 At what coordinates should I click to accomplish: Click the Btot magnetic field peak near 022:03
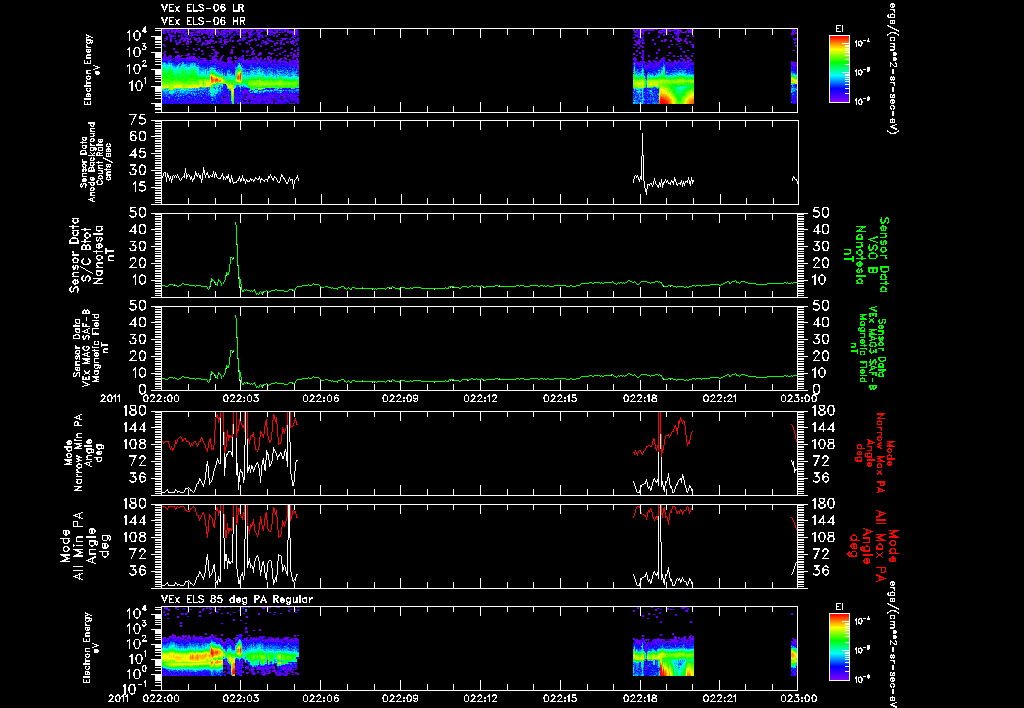click(236, 224)
